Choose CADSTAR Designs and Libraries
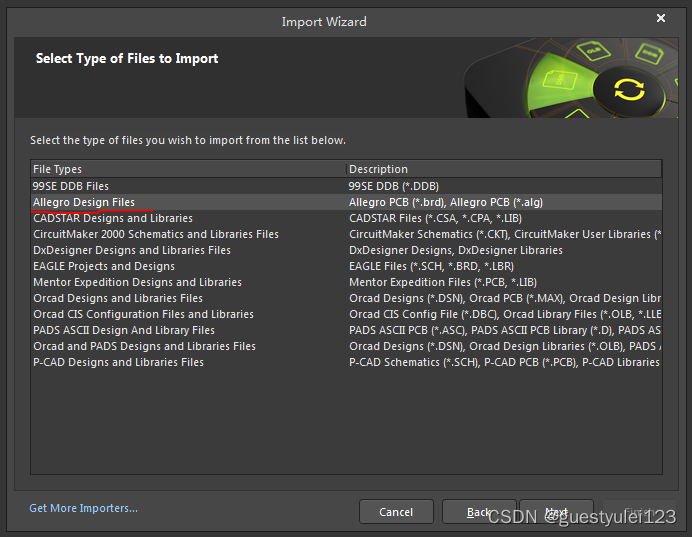 click(x=113, y=218)
